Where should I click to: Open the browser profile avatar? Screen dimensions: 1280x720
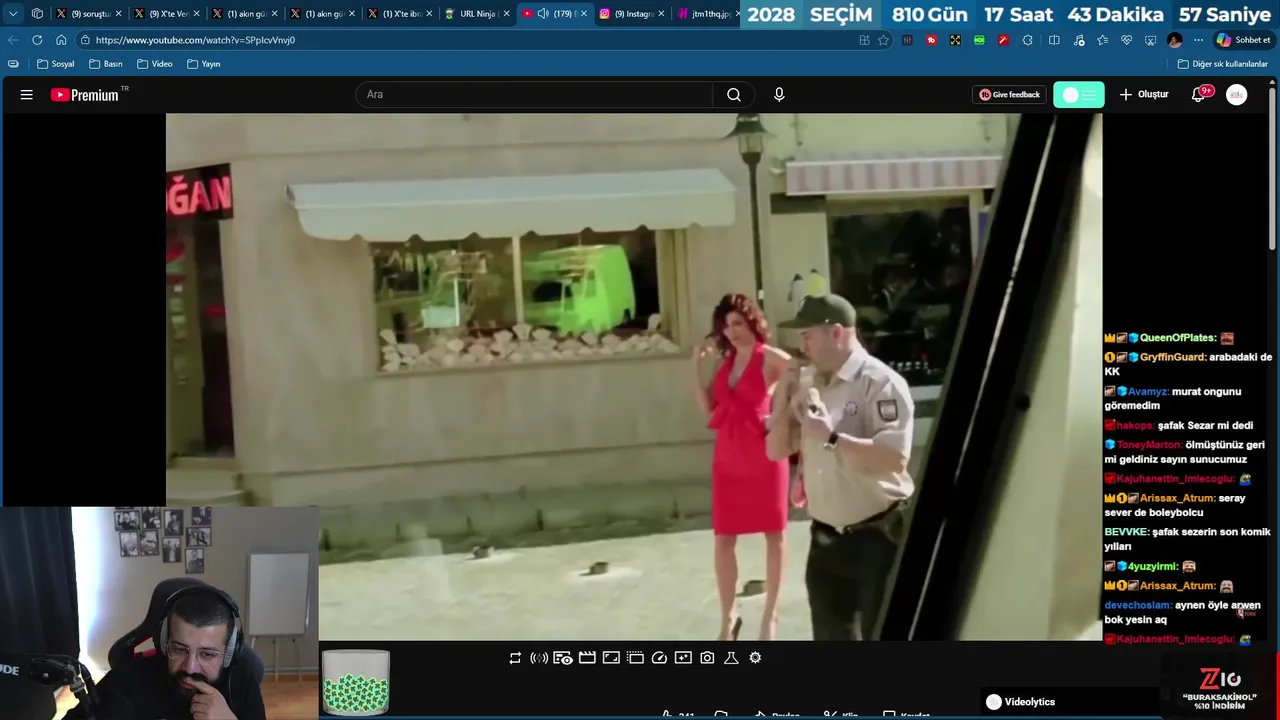[x=1174, y=40]
